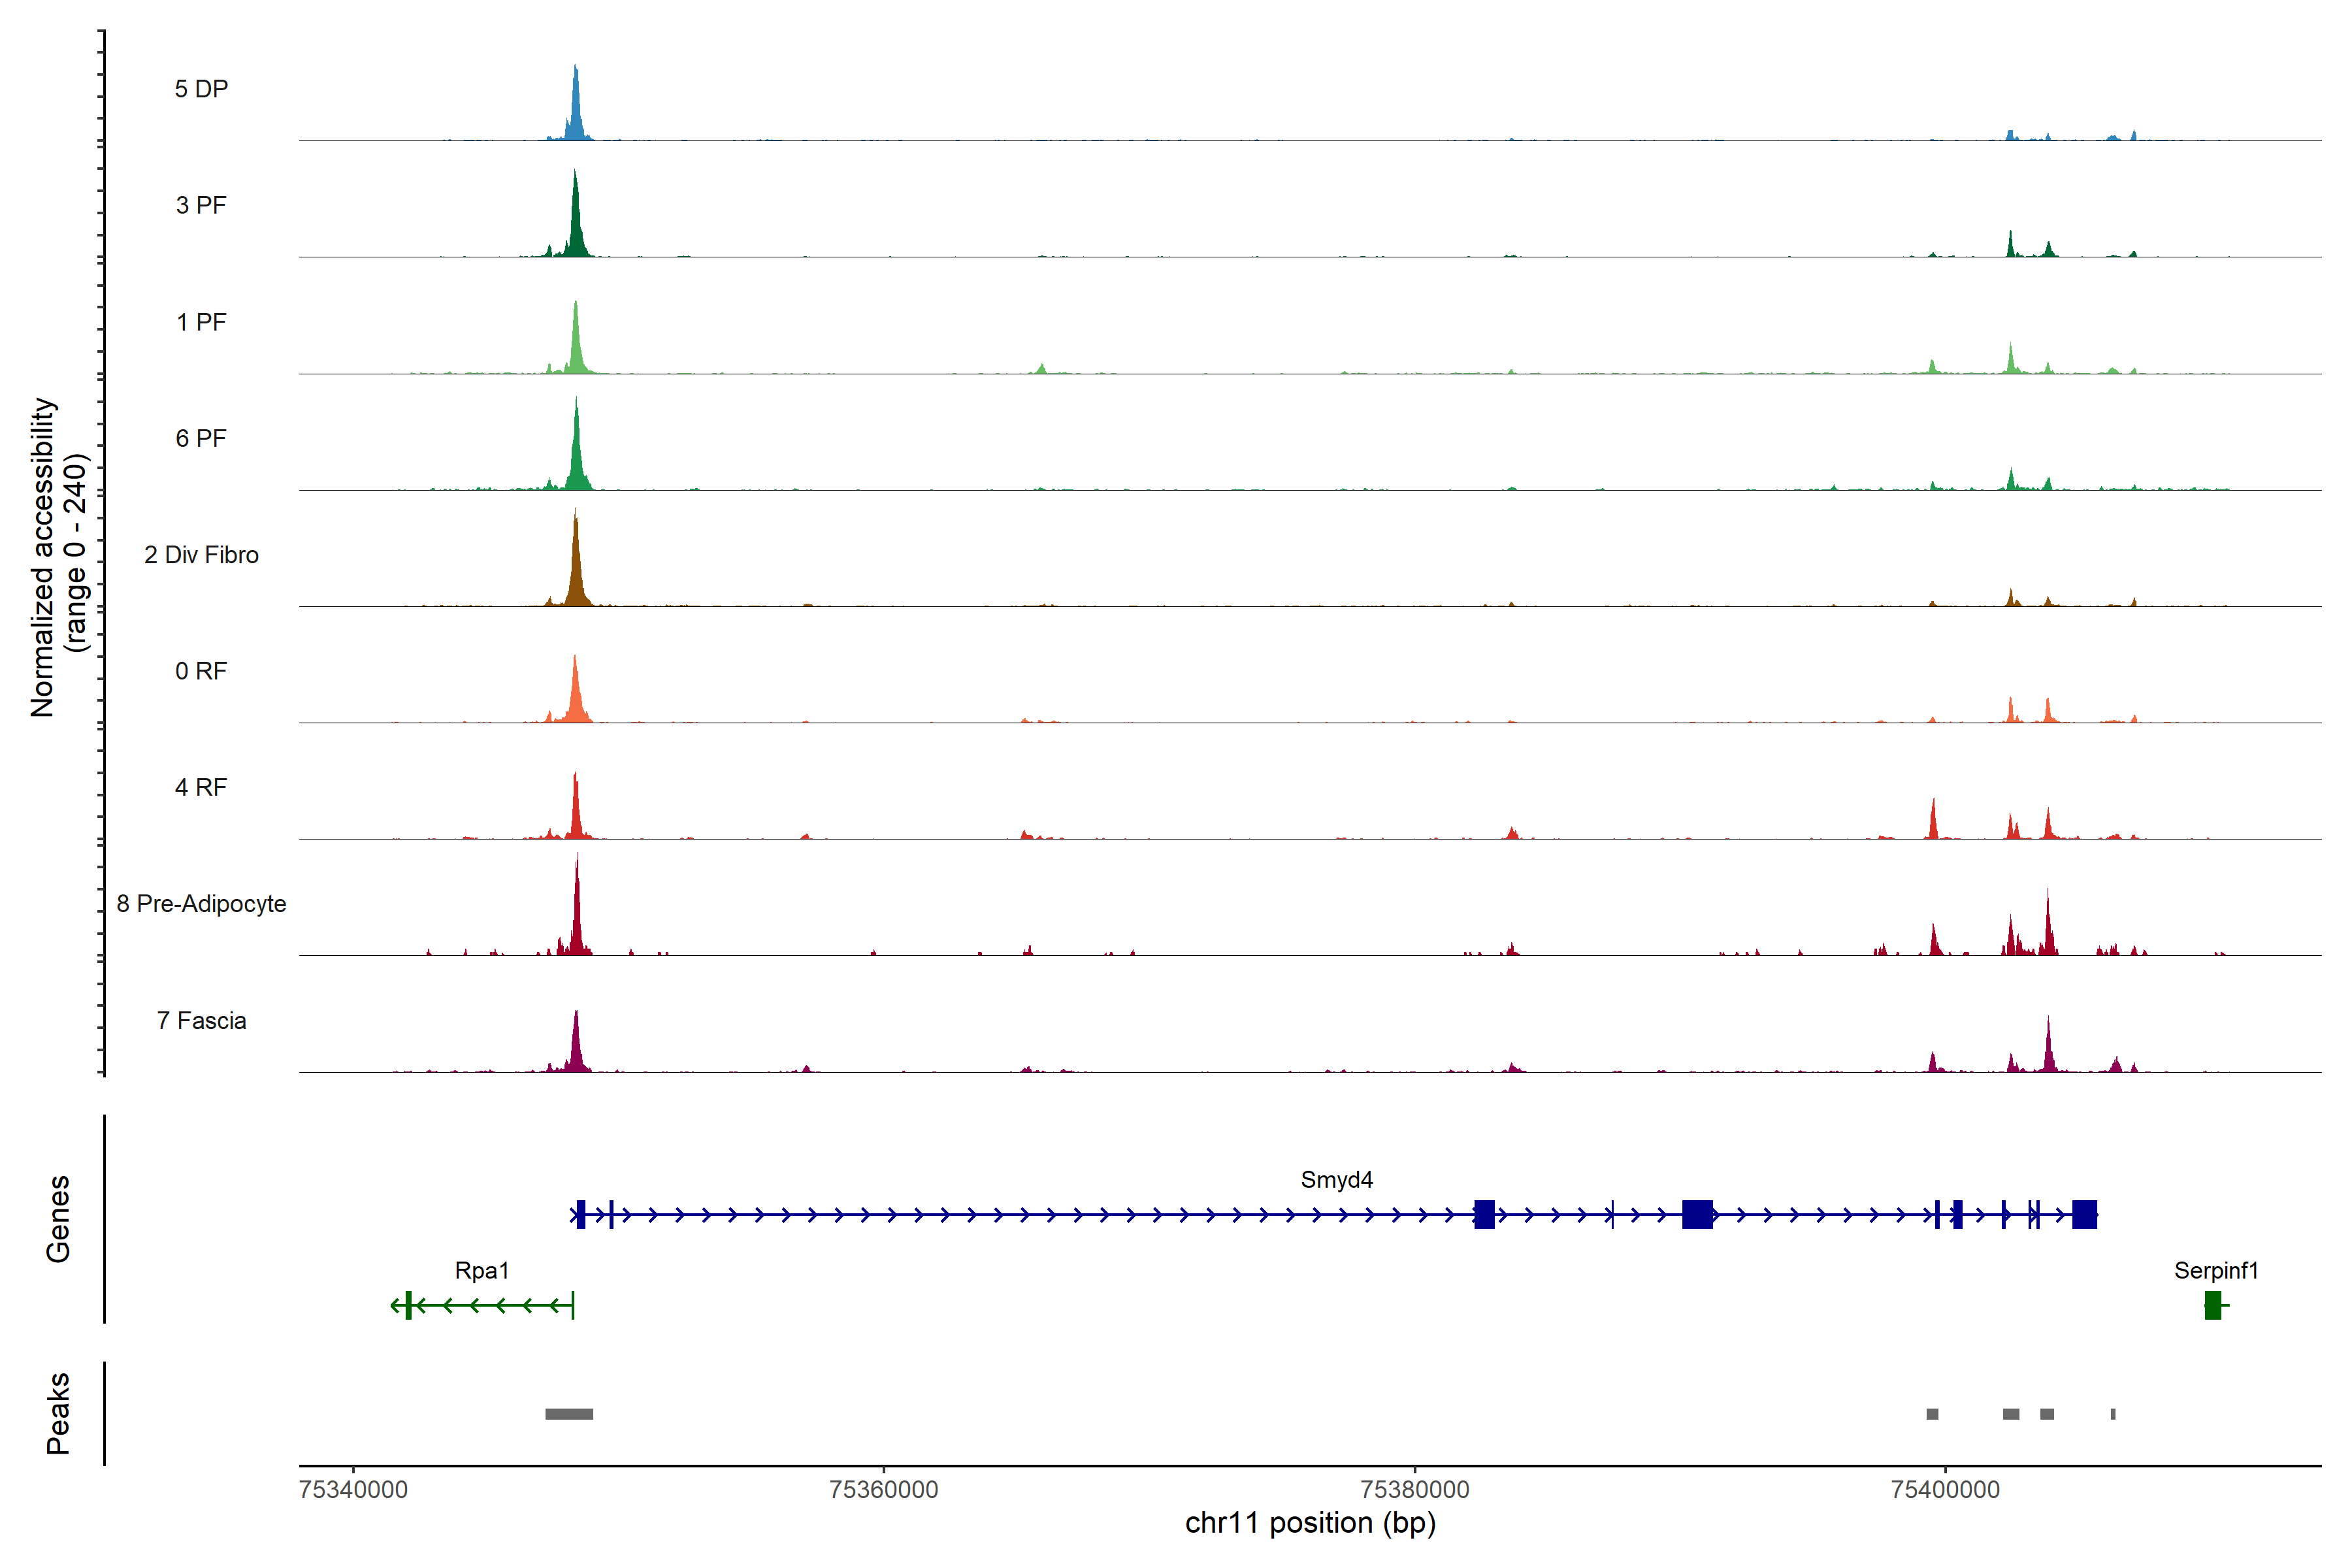Click the largest Smyd4 exon block
The height and width of the screenshot is (1568, 2352).
[1697, 1215]
